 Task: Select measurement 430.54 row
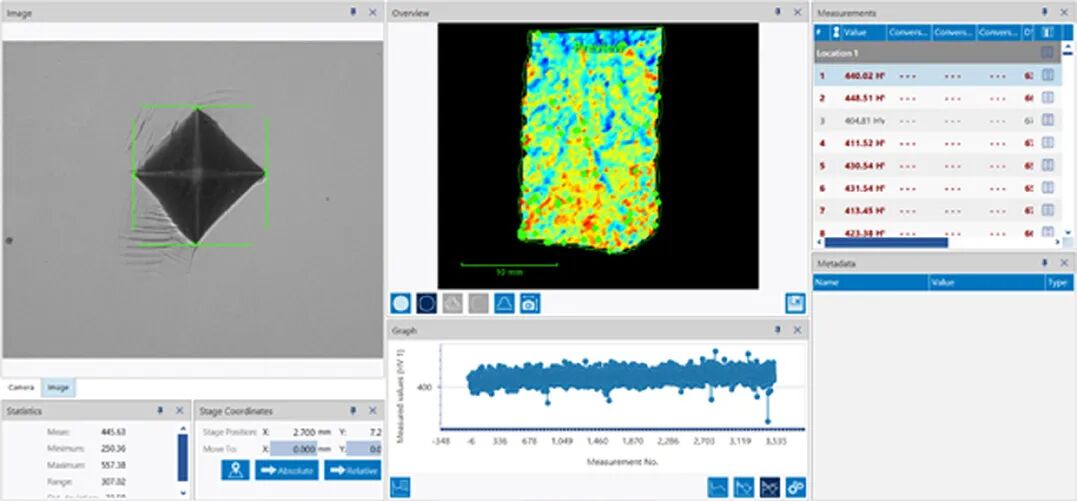tap(938, 165)
